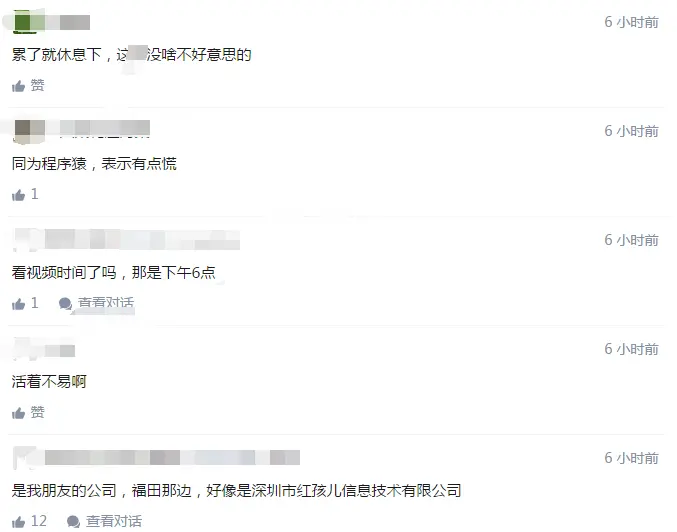This screenshot has width=677, height=532.
Task: Click comment text '同为程序猿，表示有点慌'
Action: tap(94, 164)
